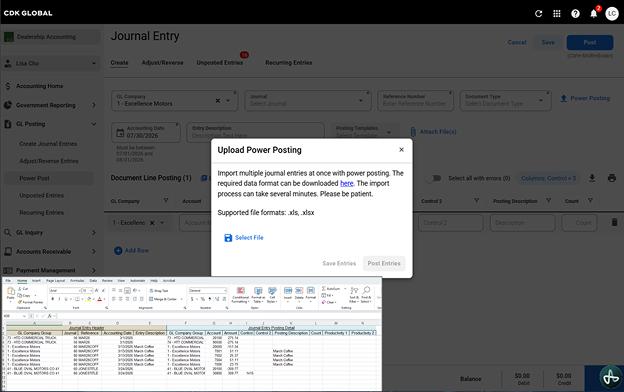Click Sort & Filter in Excel
This screenshot has height=392, width=624.
[354, 295]
